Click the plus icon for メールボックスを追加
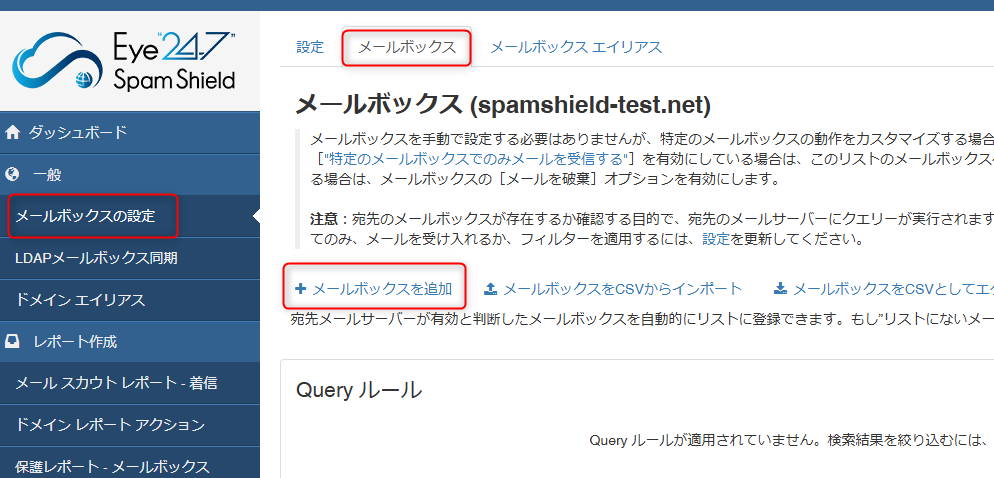 (300, 289)
